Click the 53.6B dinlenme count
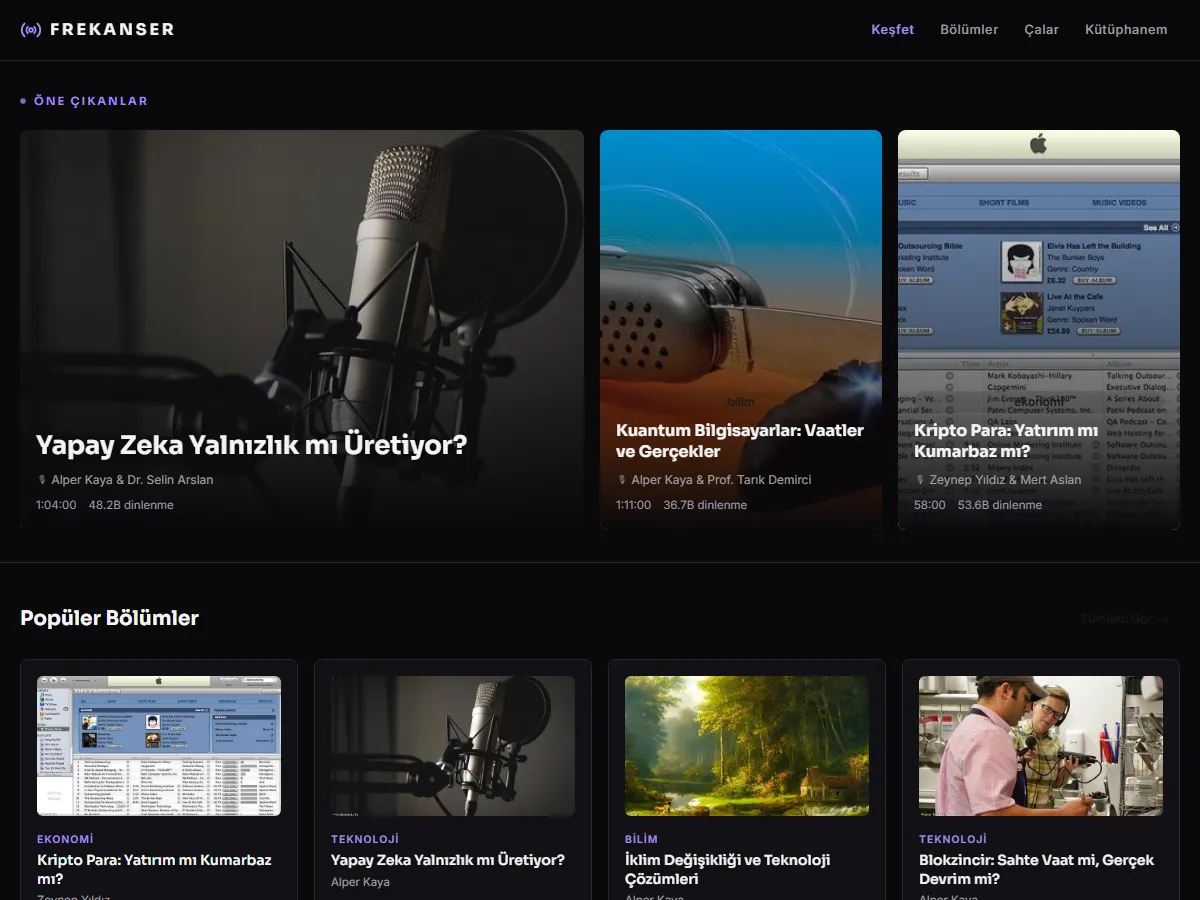This screenshot has height=900, width=1200. tap(1000, 505)
